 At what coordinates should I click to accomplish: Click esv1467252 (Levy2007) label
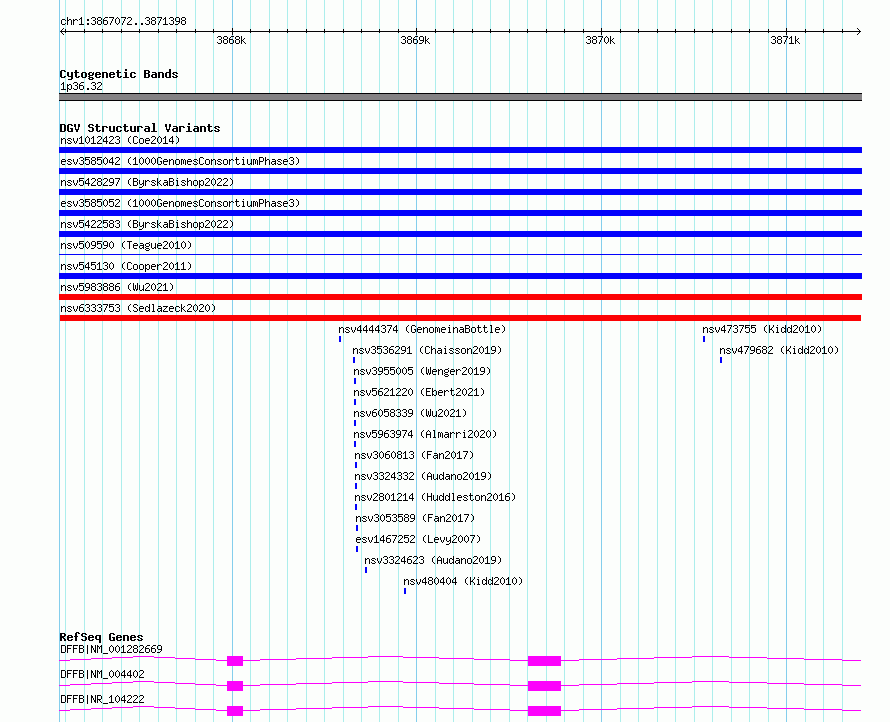pos(418,539)
